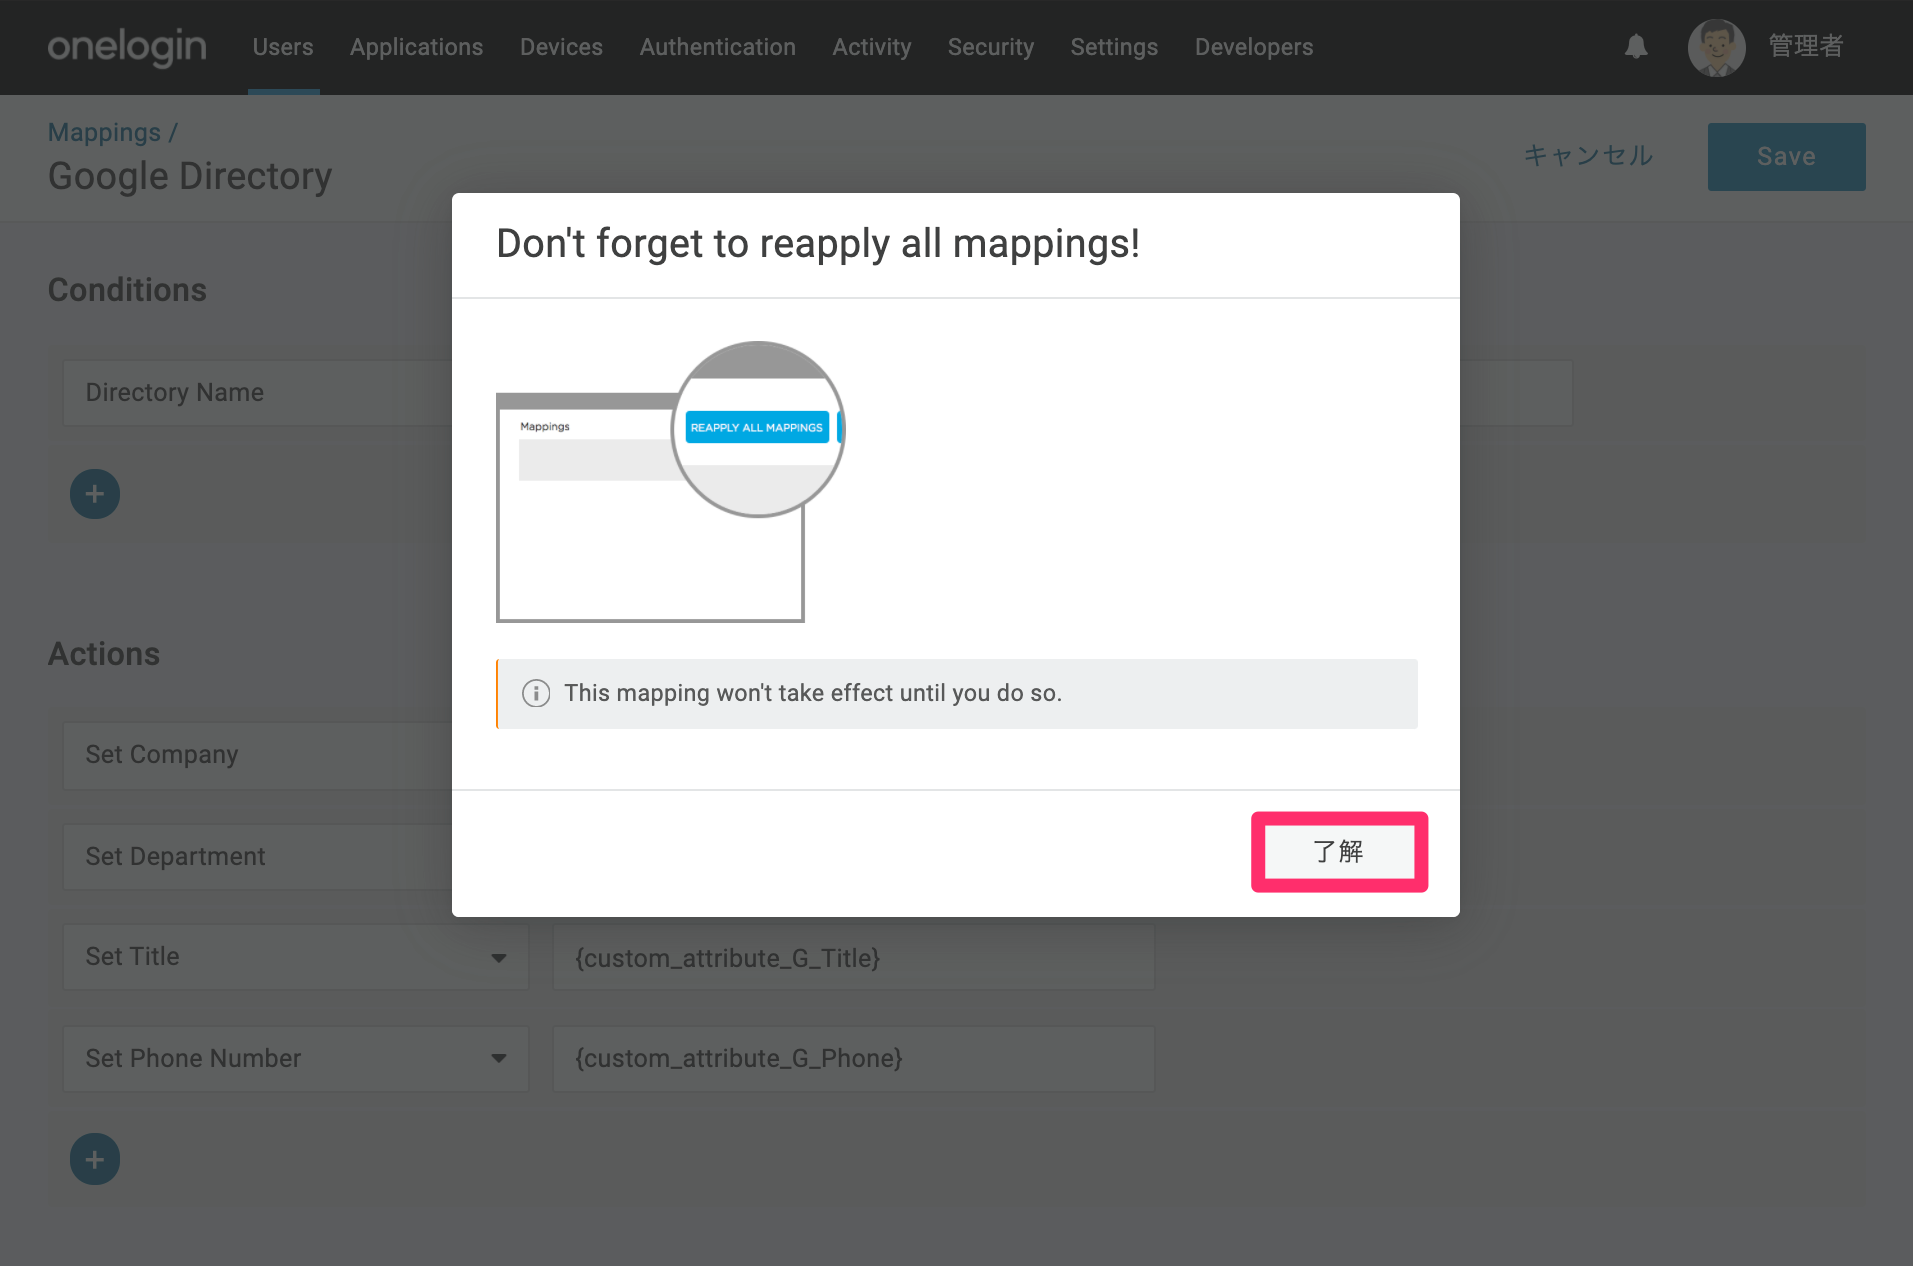Expand the Set Title dropdown
This screenshot has width=1913, height=1266.
tap(296, 957)
